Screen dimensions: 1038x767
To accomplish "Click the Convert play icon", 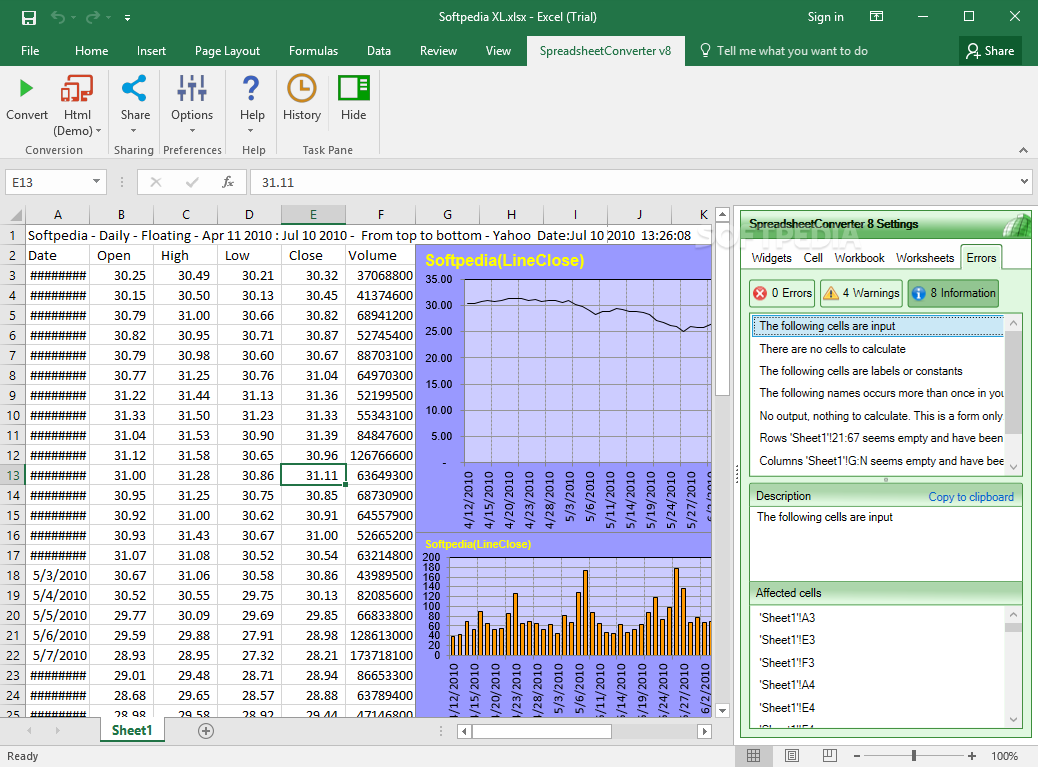I will (26, 88).
